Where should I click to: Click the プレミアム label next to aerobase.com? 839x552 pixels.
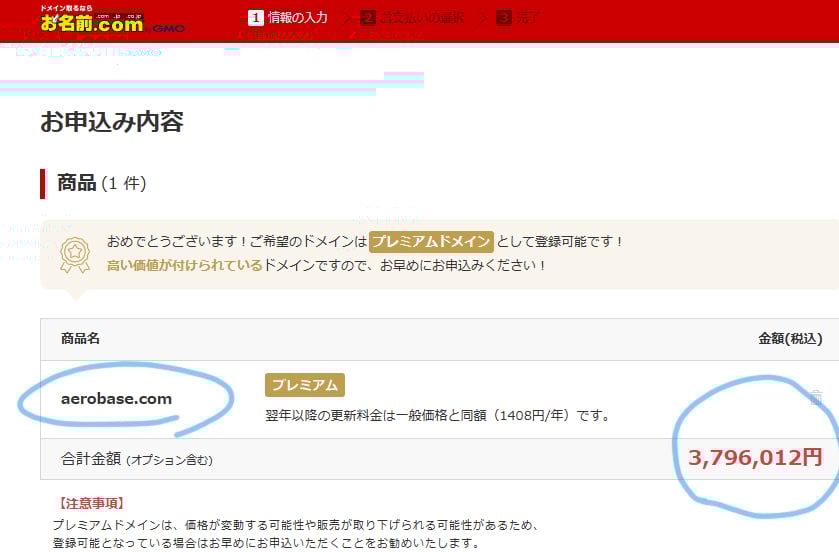pos(304,385)
